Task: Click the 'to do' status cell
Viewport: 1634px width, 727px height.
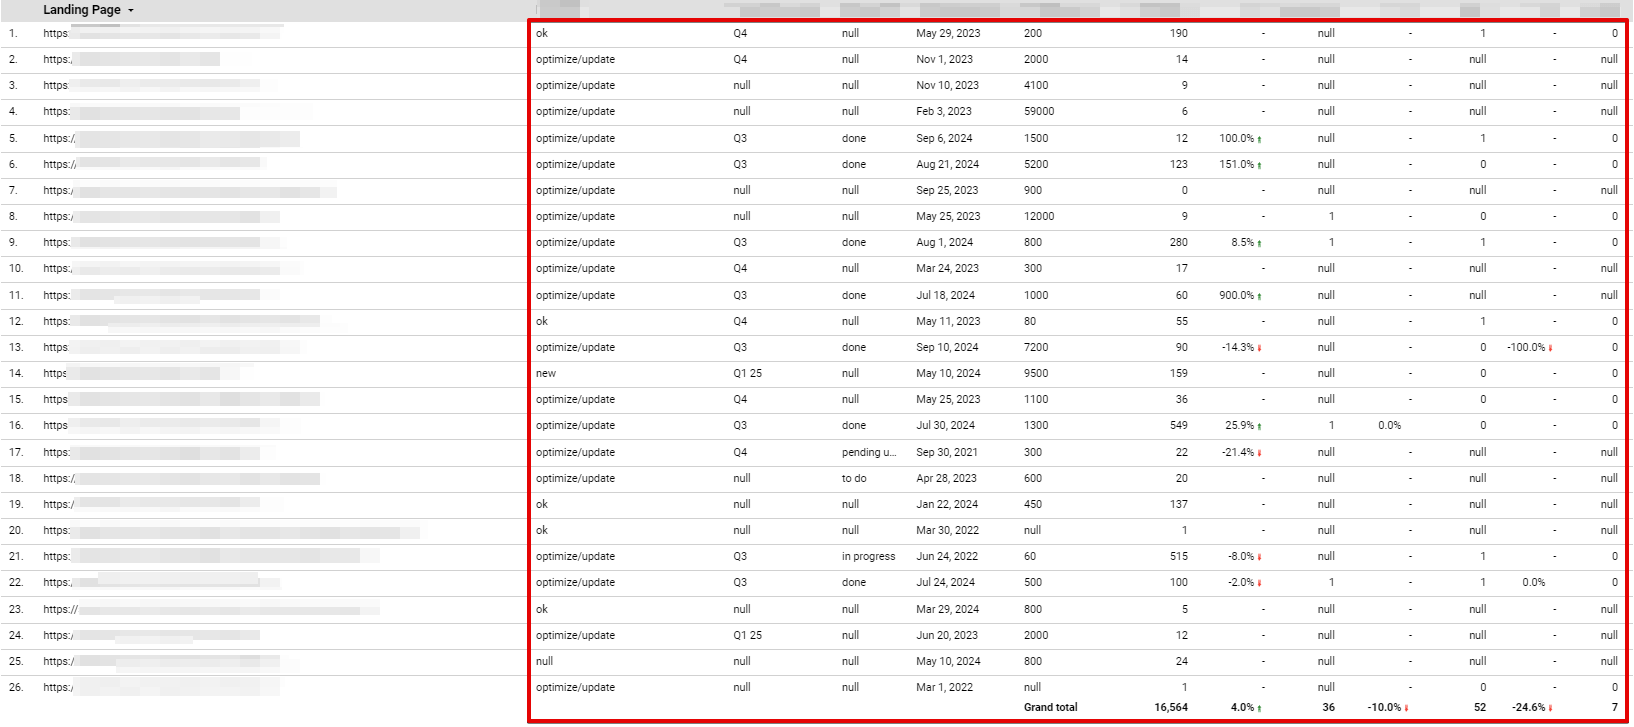Action: point(854,478)
